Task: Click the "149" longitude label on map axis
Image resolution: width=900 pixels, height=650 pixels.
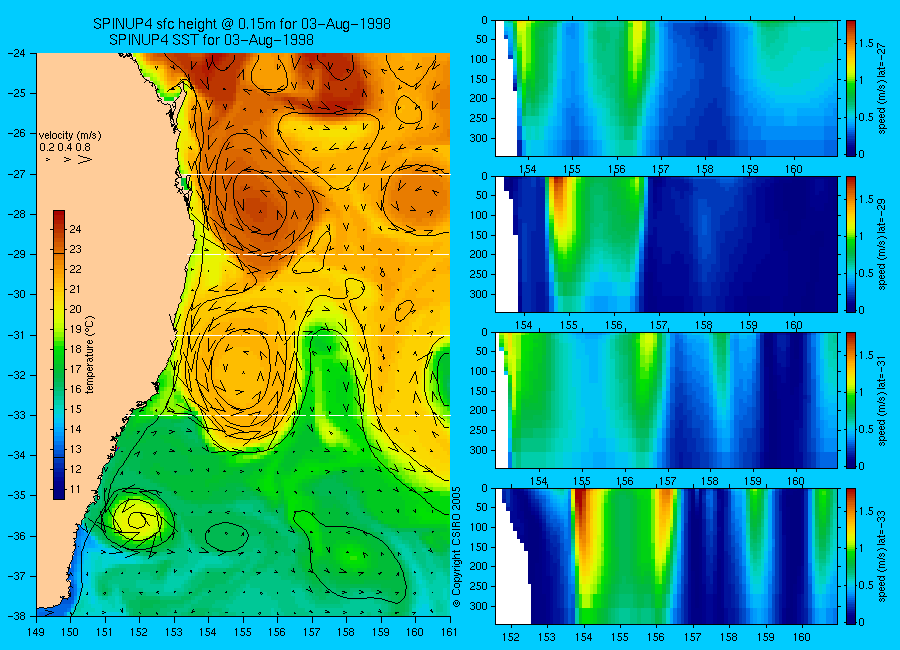Action: click(x=36, y=632)
